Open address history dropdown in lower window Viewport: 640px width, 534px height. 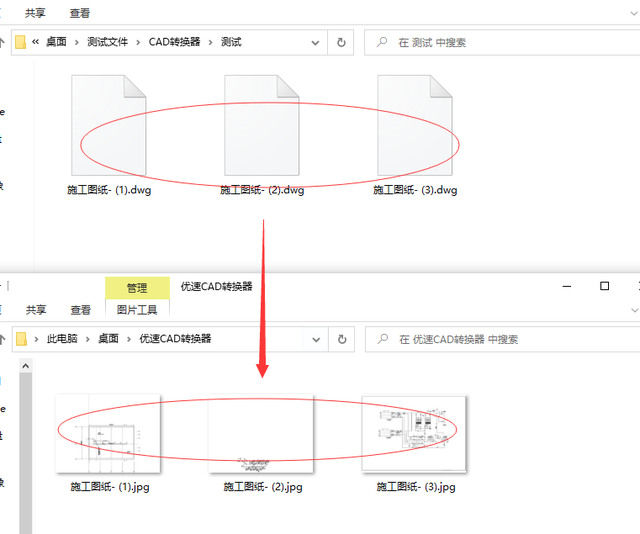316,339
